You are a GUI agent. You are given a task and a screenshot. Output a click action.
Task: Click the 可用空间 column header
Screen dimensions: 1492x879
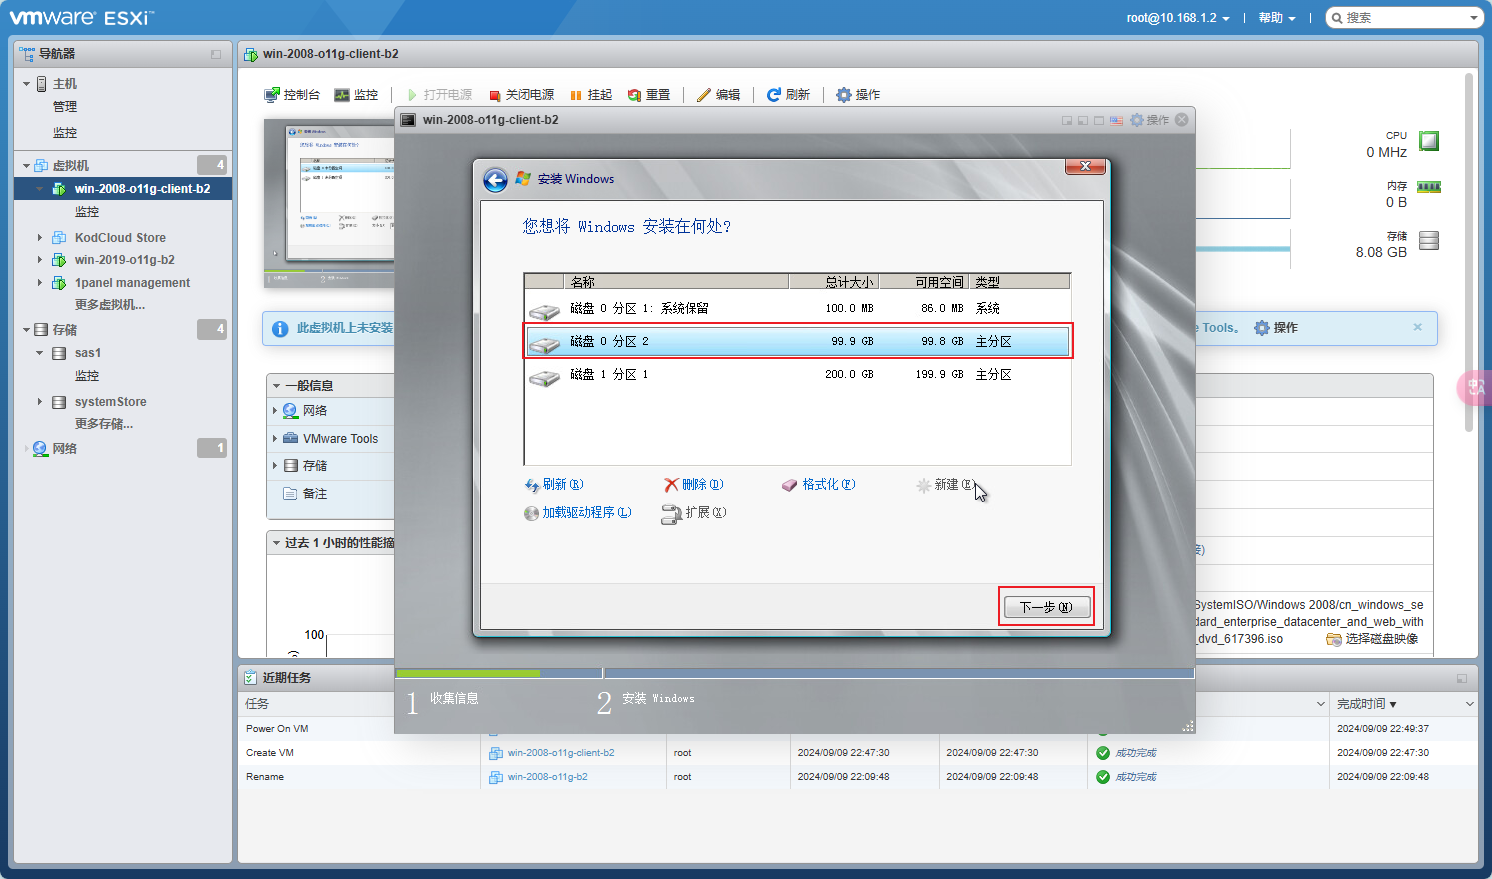[x=923, y=282]
